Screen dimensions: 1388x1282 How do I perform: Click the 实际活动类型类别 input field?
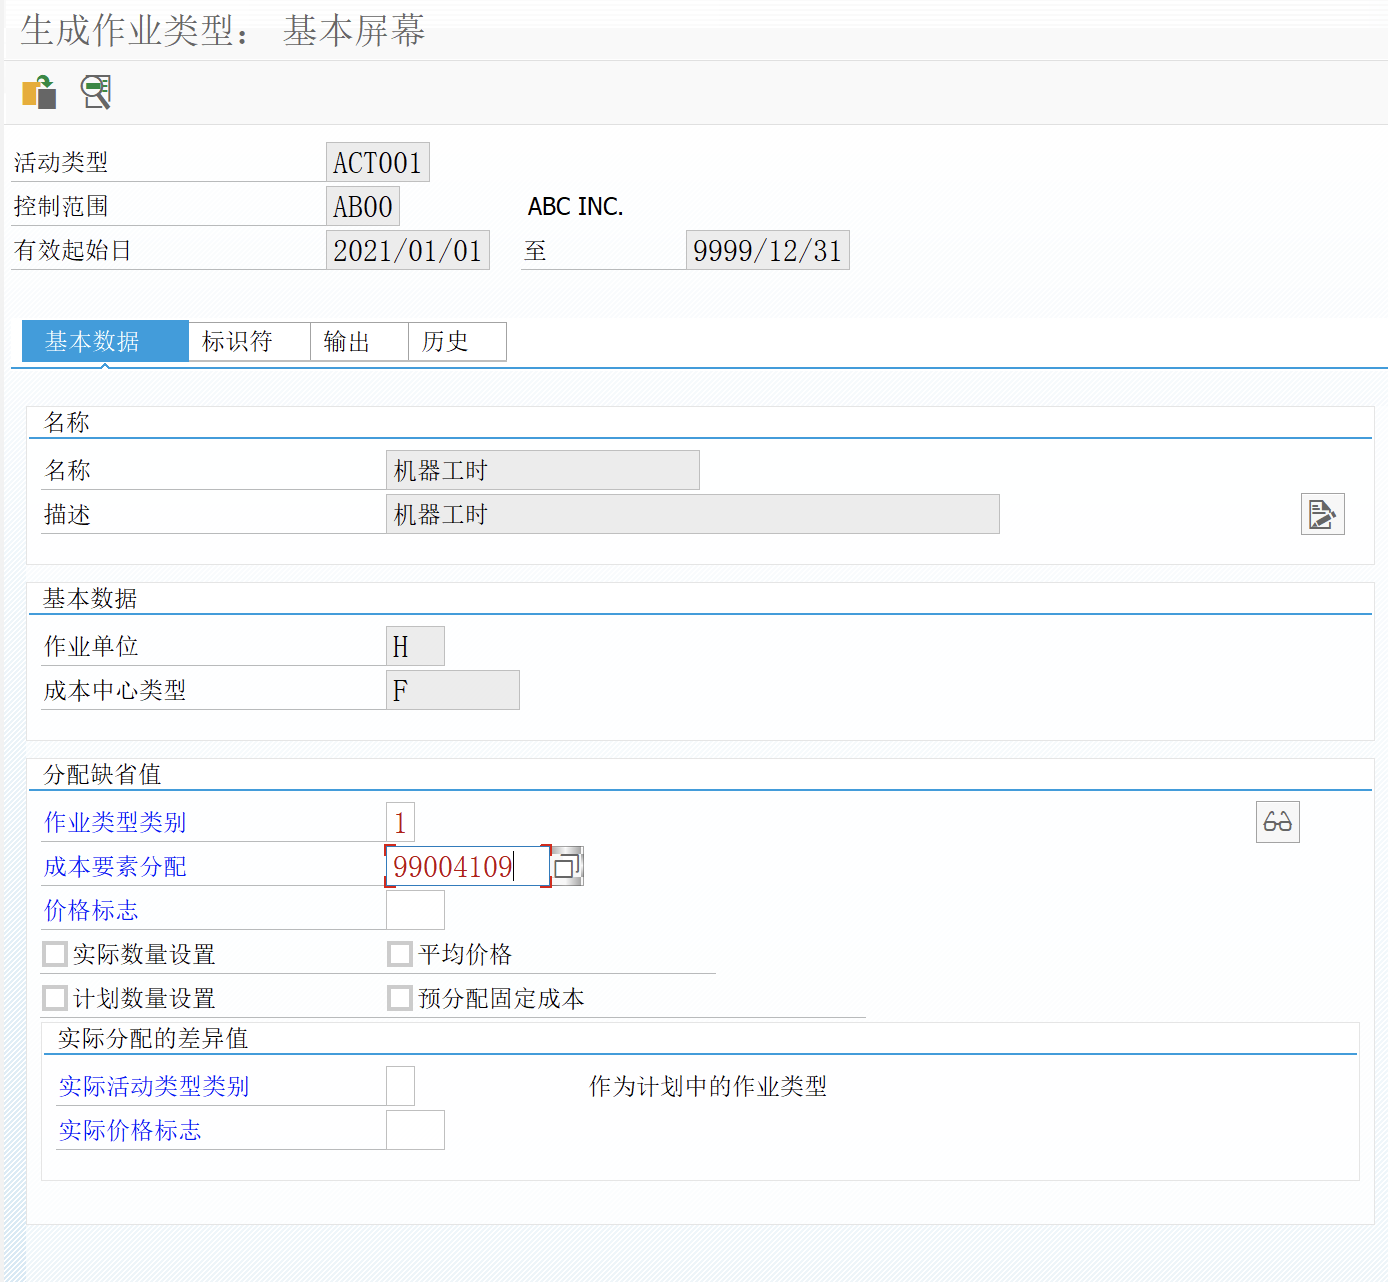[x=400, y=1086]
